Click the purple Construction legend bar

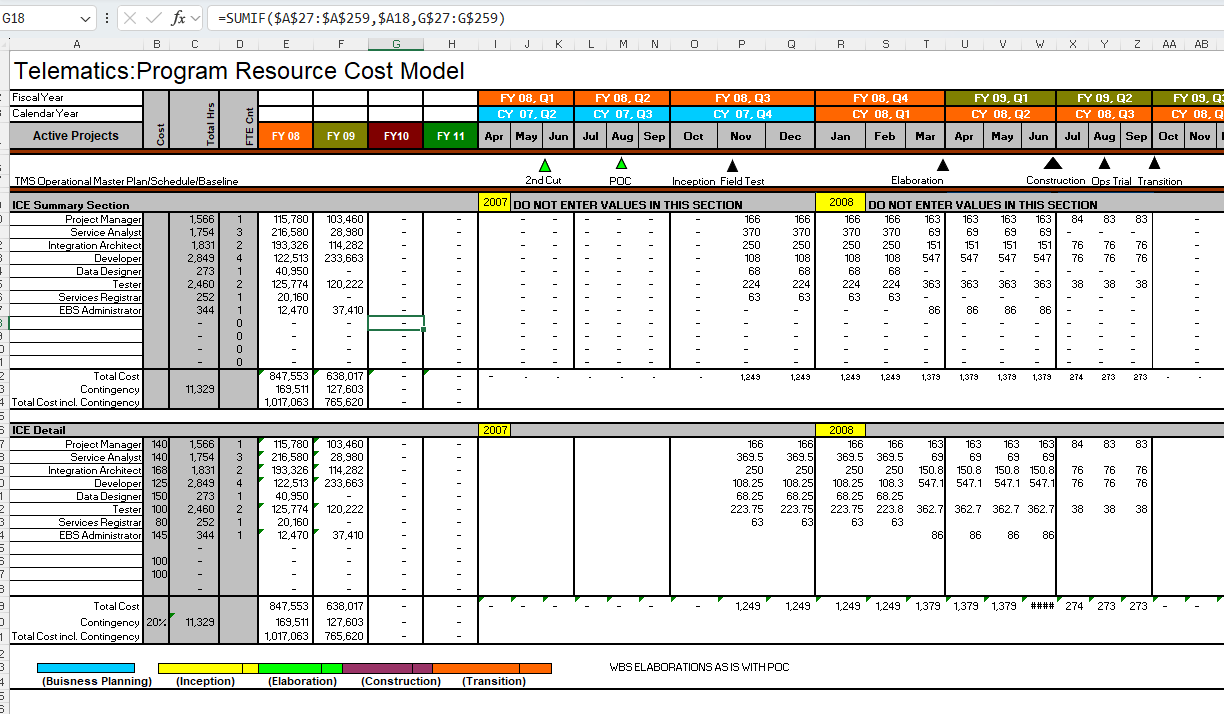(377, 668)
